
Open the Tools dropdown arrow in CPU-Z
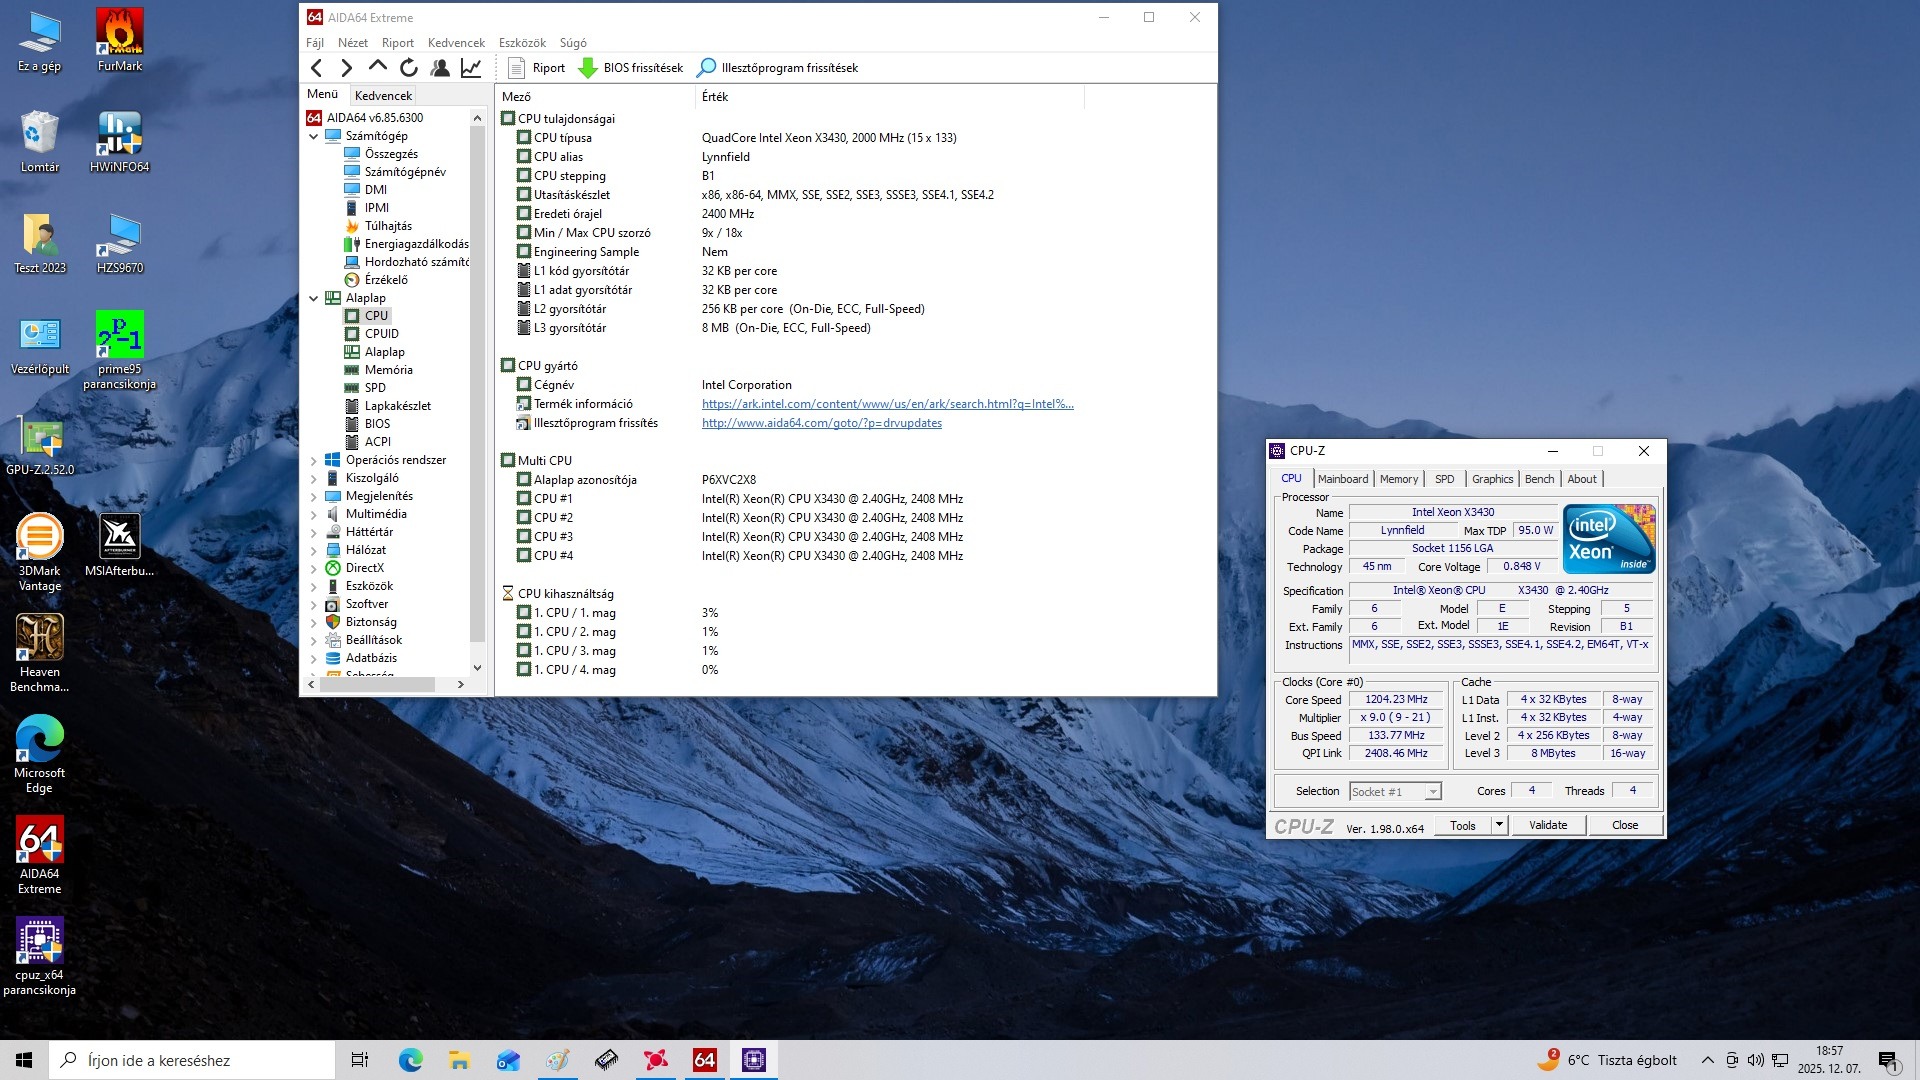coord(1499,825)
